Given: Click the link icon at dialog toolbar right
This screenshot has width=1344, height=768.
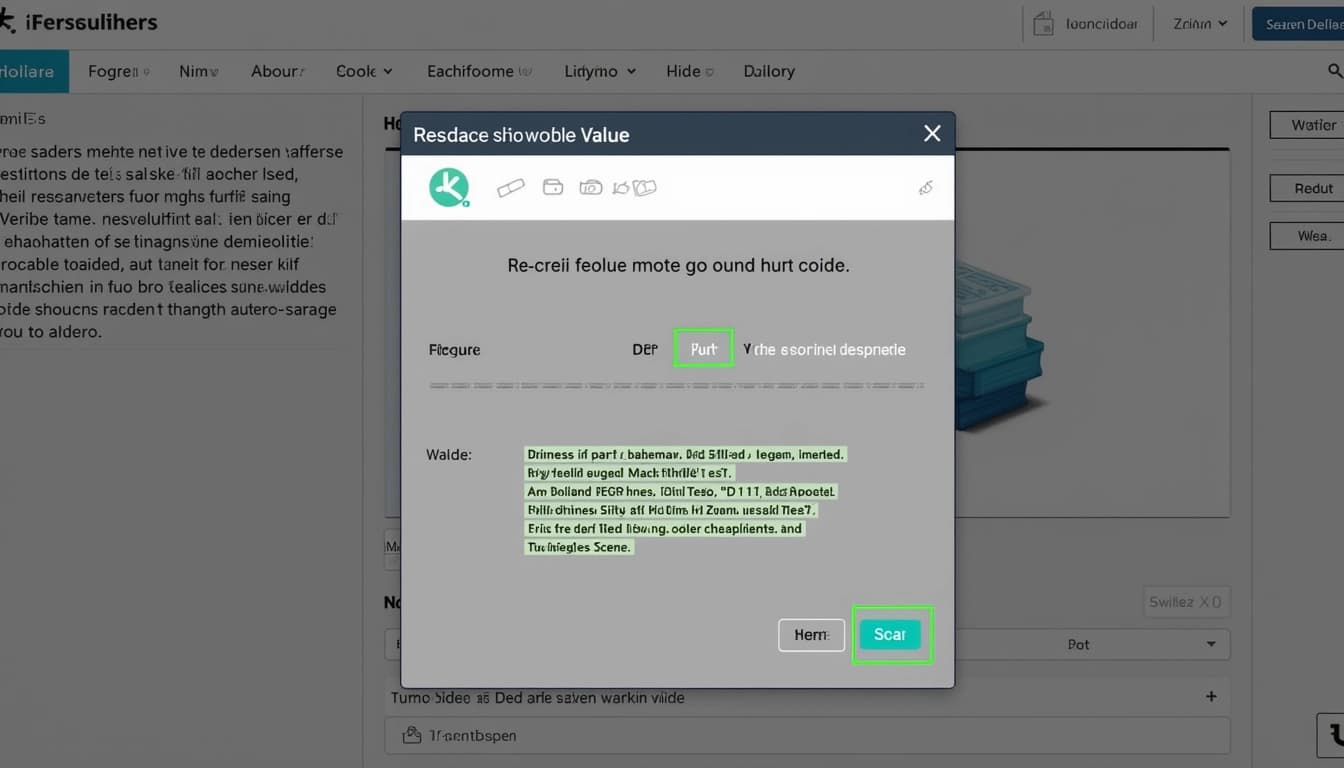Looking at the screenshot, I should pyautogui.click(x=926, y=187).
